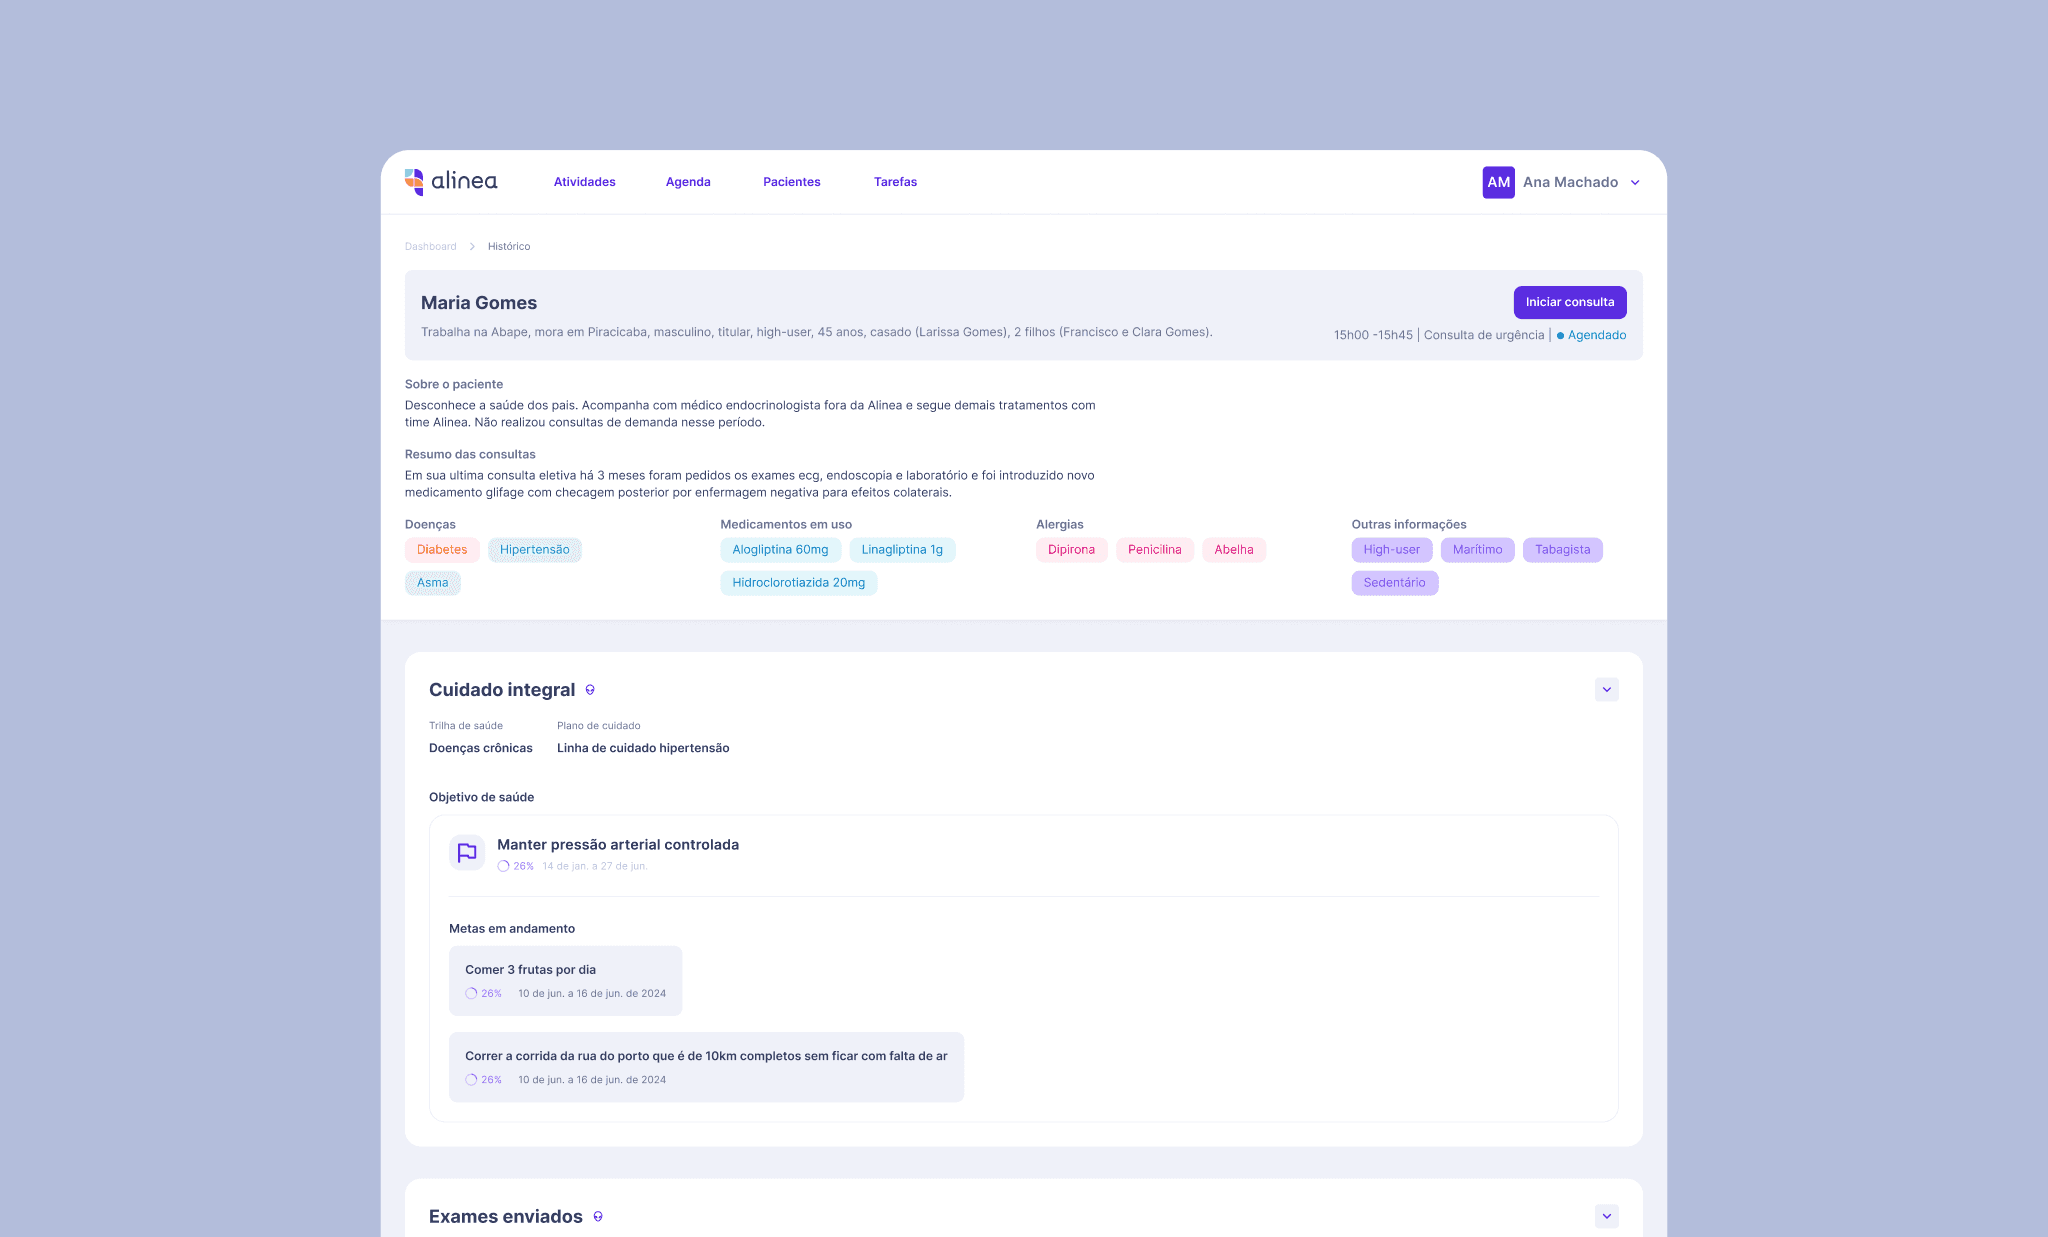
Task: Open the Comer 3 frutas por dia goal
Action: coord(565,981)
